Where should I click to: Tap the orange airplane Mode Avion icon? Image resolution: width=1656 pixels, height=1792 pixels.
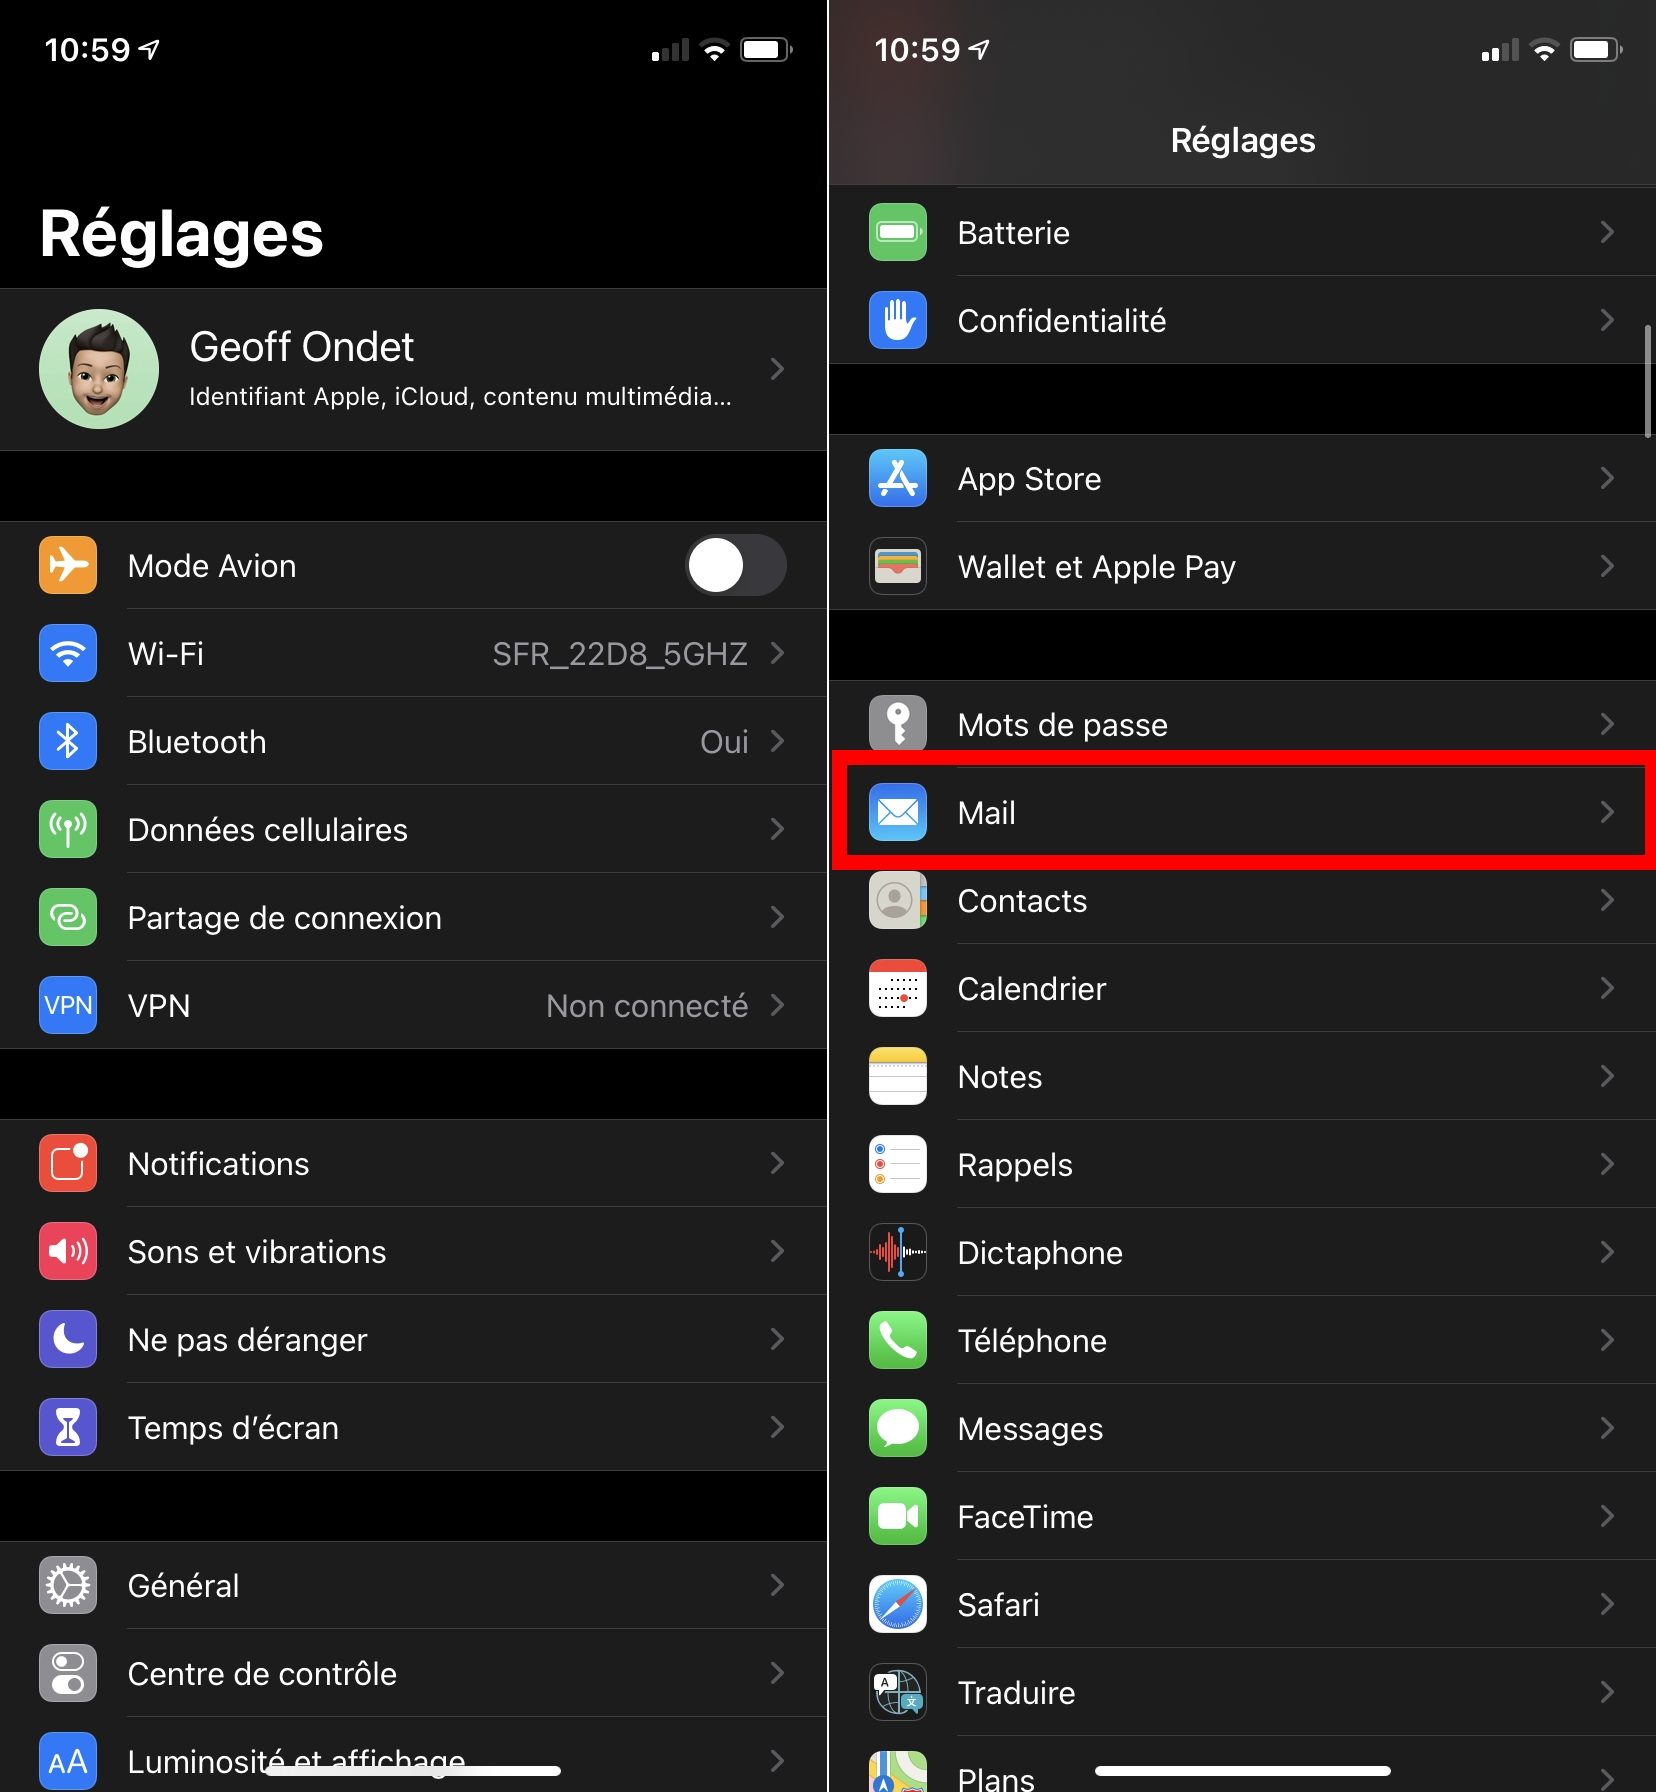68,565
